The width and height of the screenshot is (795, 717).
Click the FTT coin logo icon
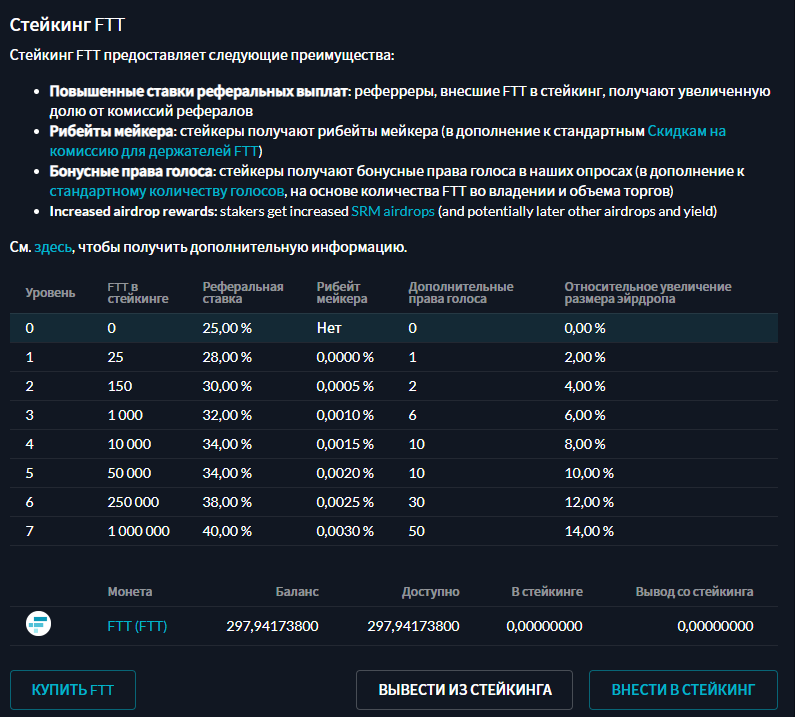(38, 626)
